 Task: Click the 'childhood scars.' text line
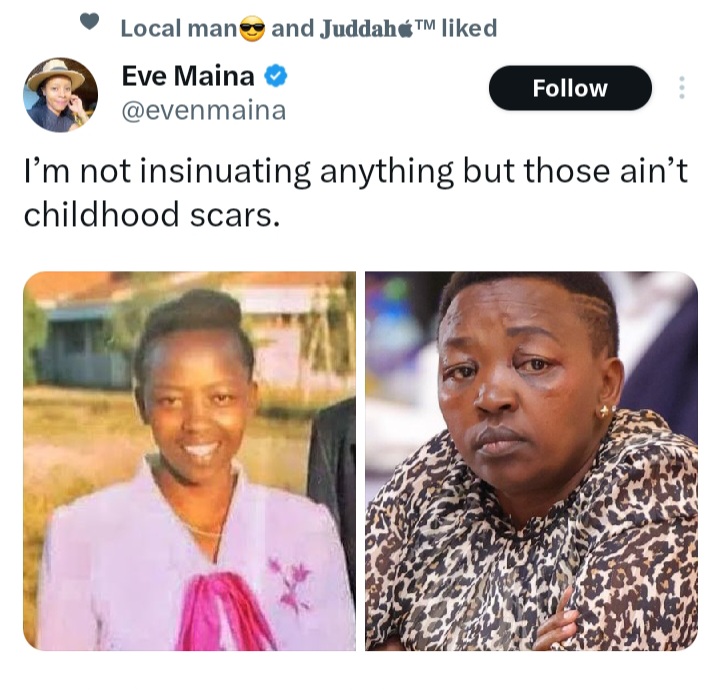152,215
